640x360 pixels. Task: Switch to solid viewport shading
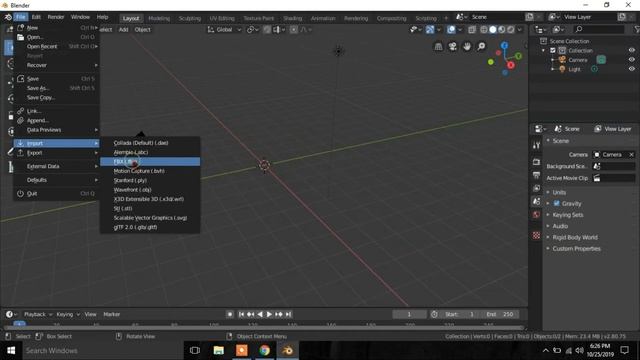tap(493, 30)
